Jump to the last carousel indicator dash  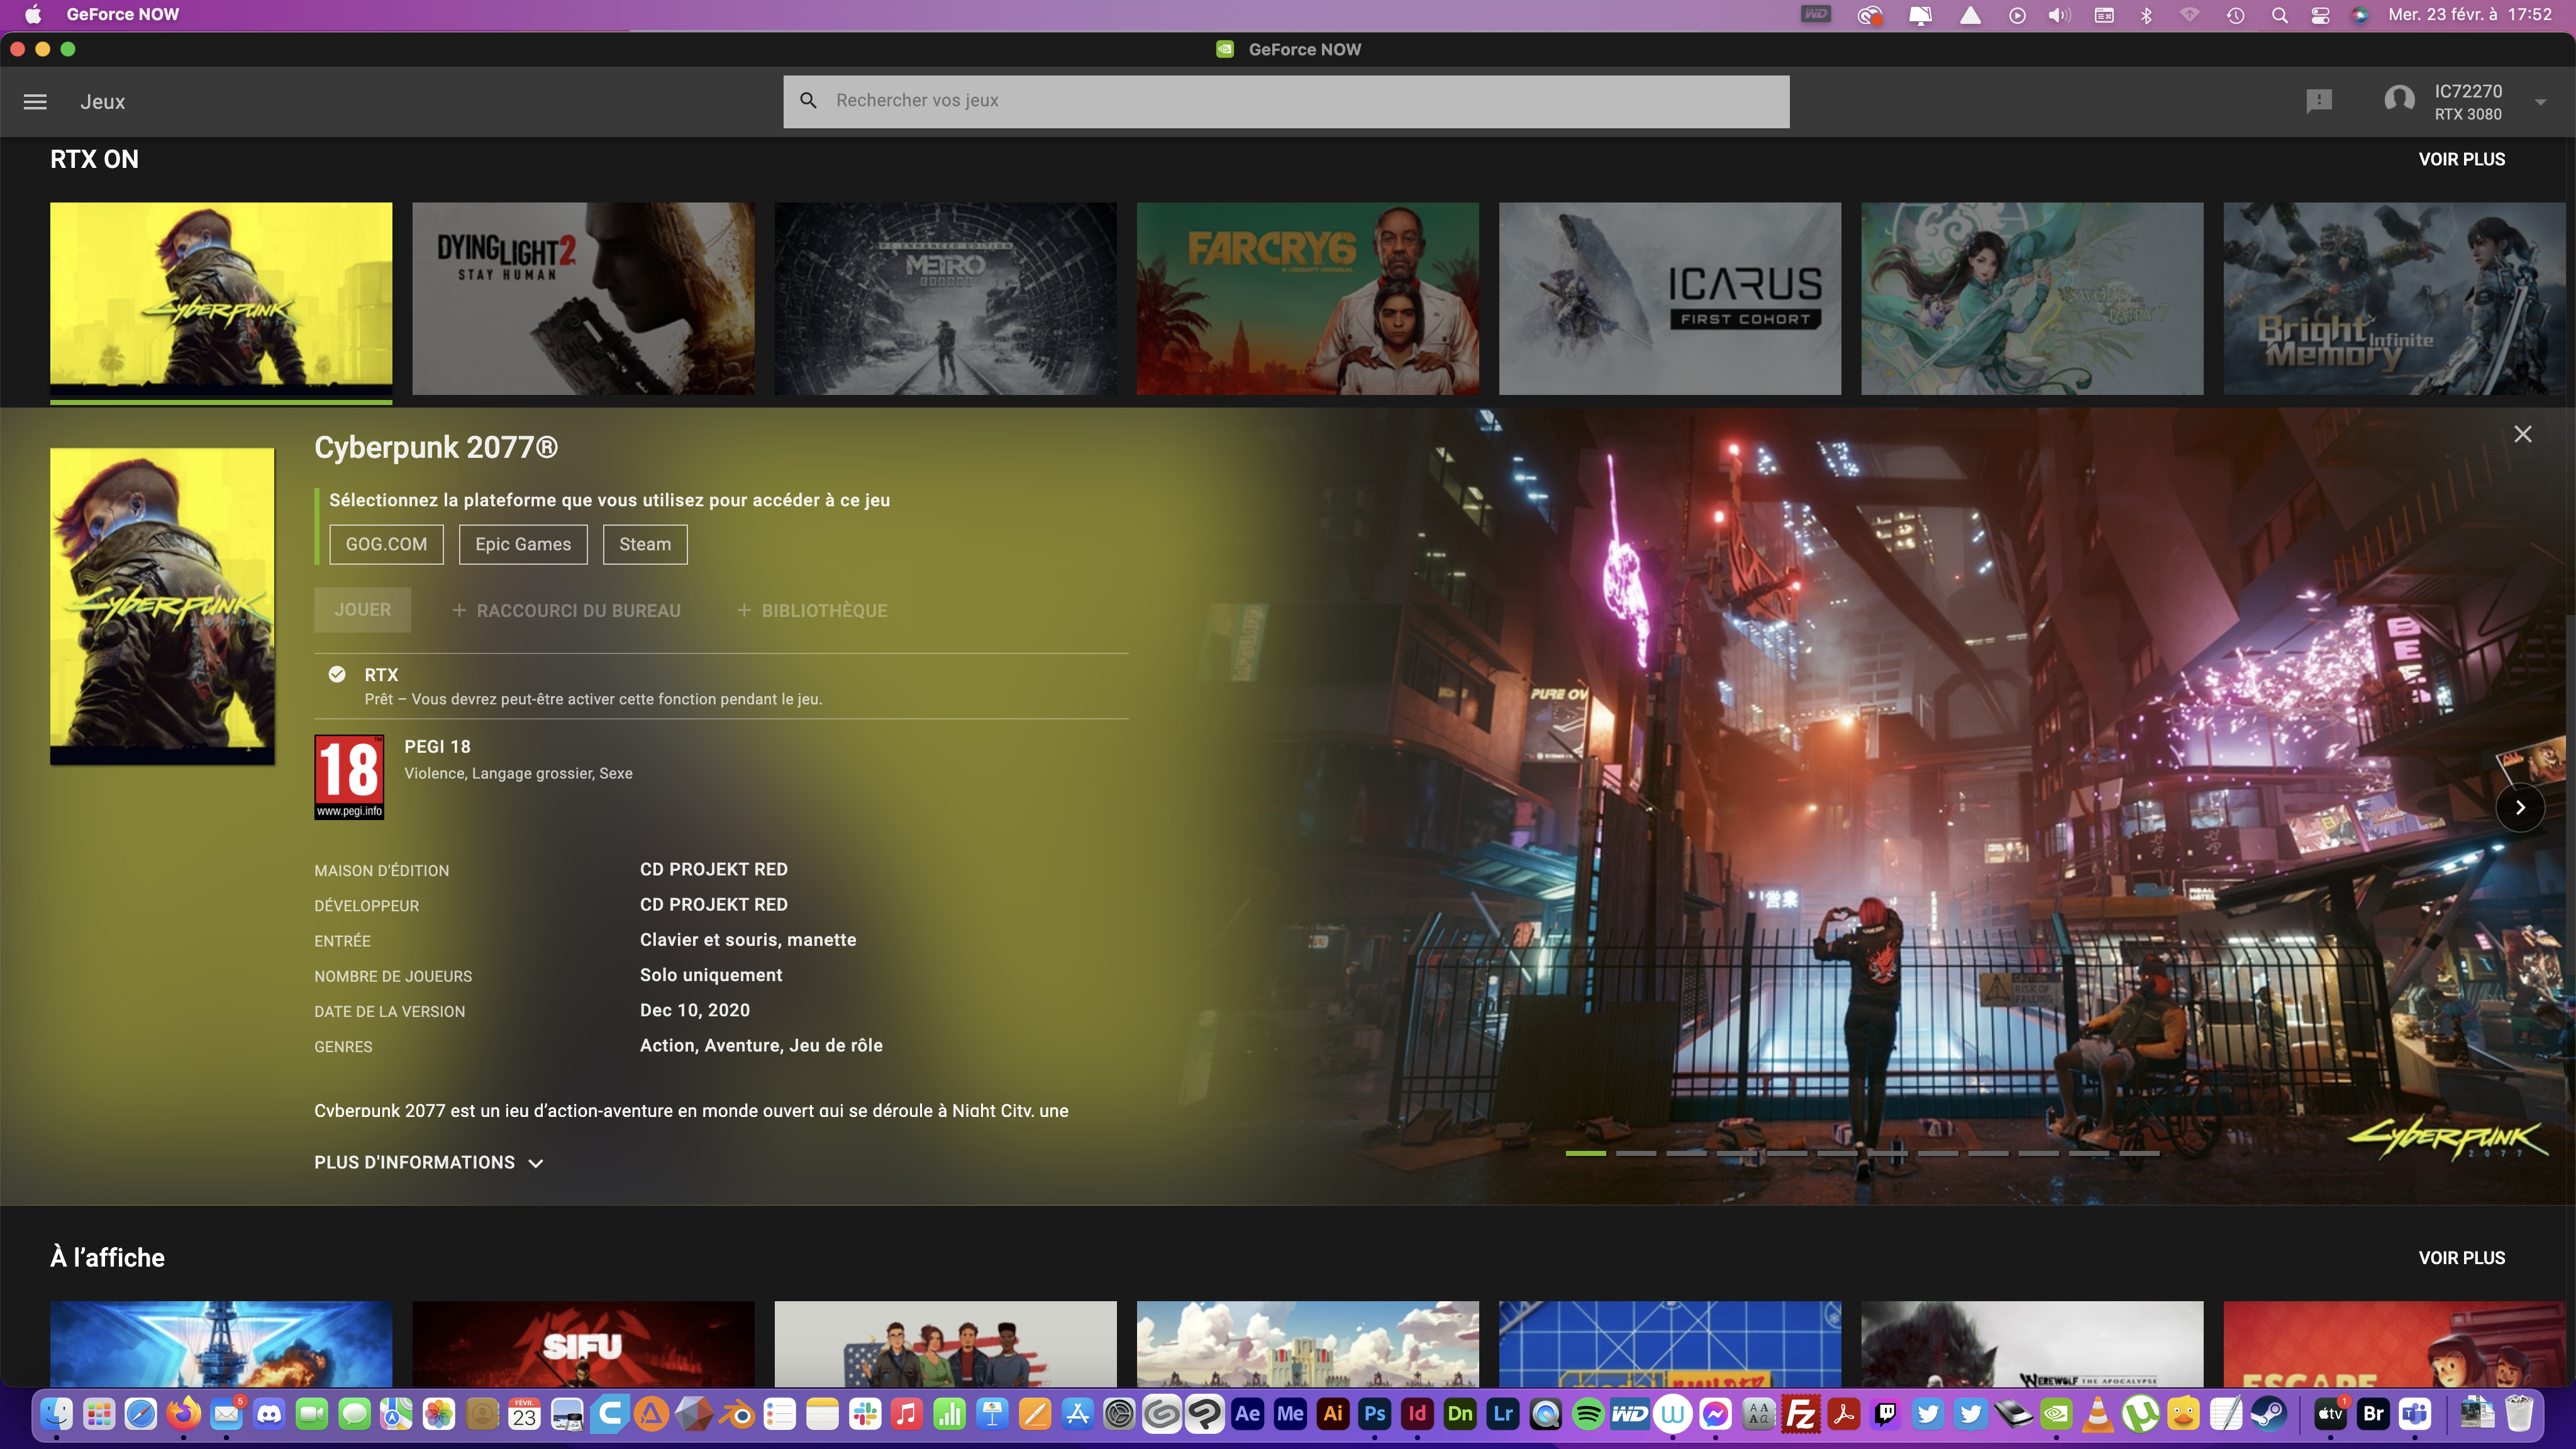2138,1153
